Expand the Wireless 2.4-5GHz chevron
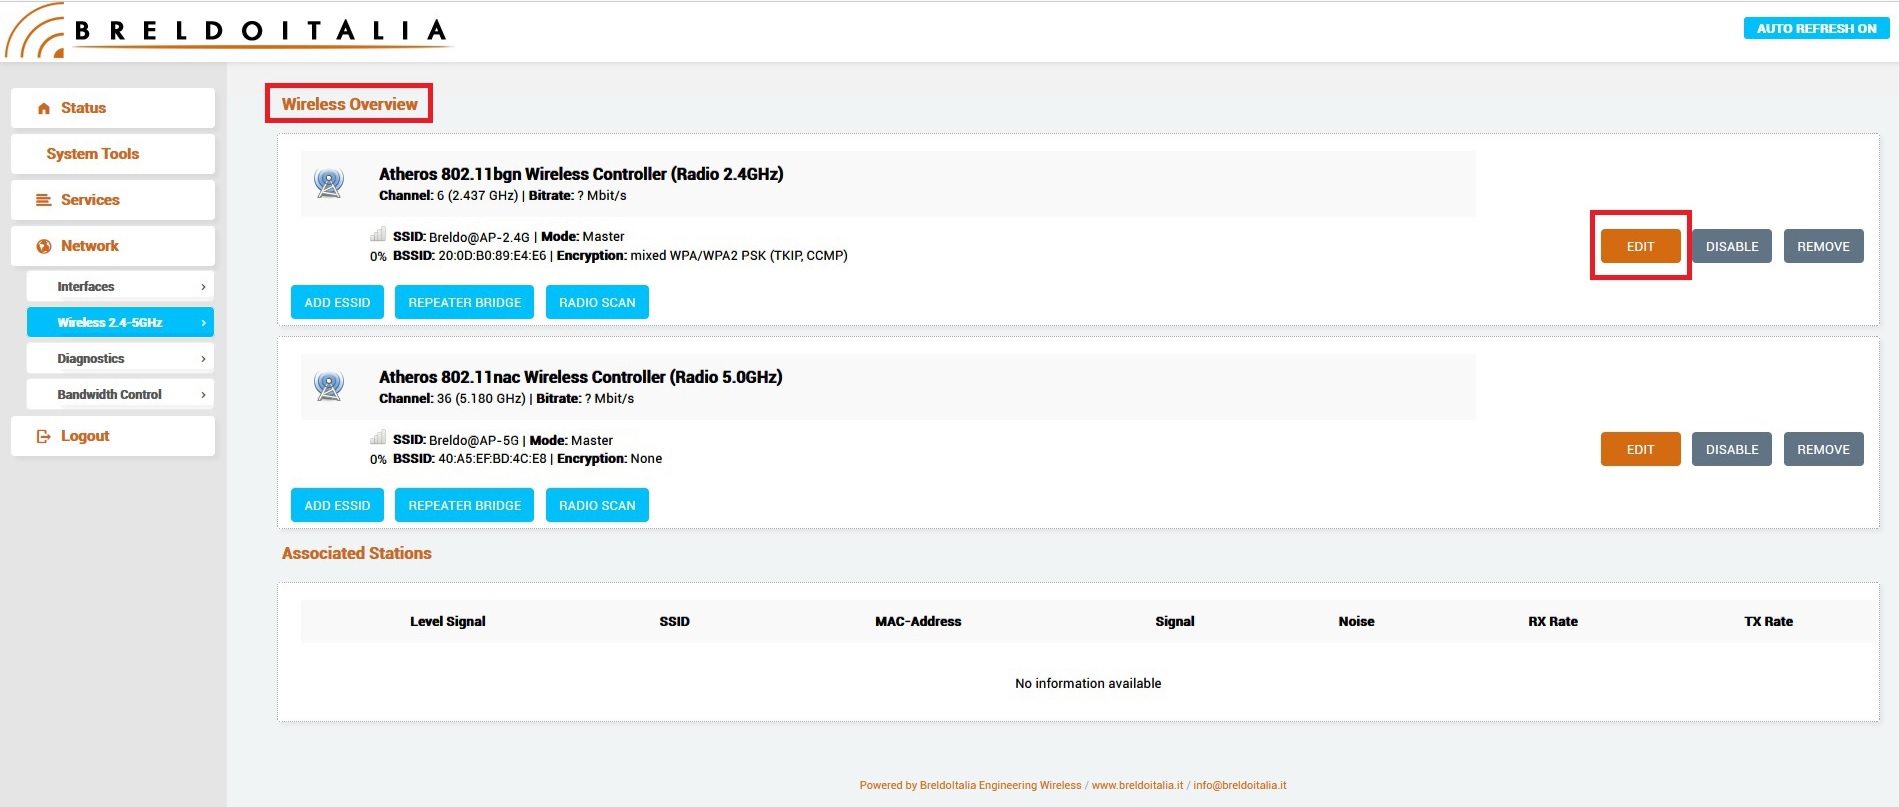The width and height of the screenshot is (1899, 807). [203, 323]
